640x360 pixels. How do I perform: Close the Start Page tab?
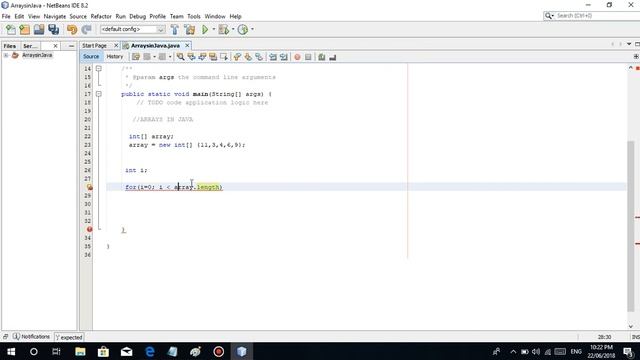(x=116, y=45)
